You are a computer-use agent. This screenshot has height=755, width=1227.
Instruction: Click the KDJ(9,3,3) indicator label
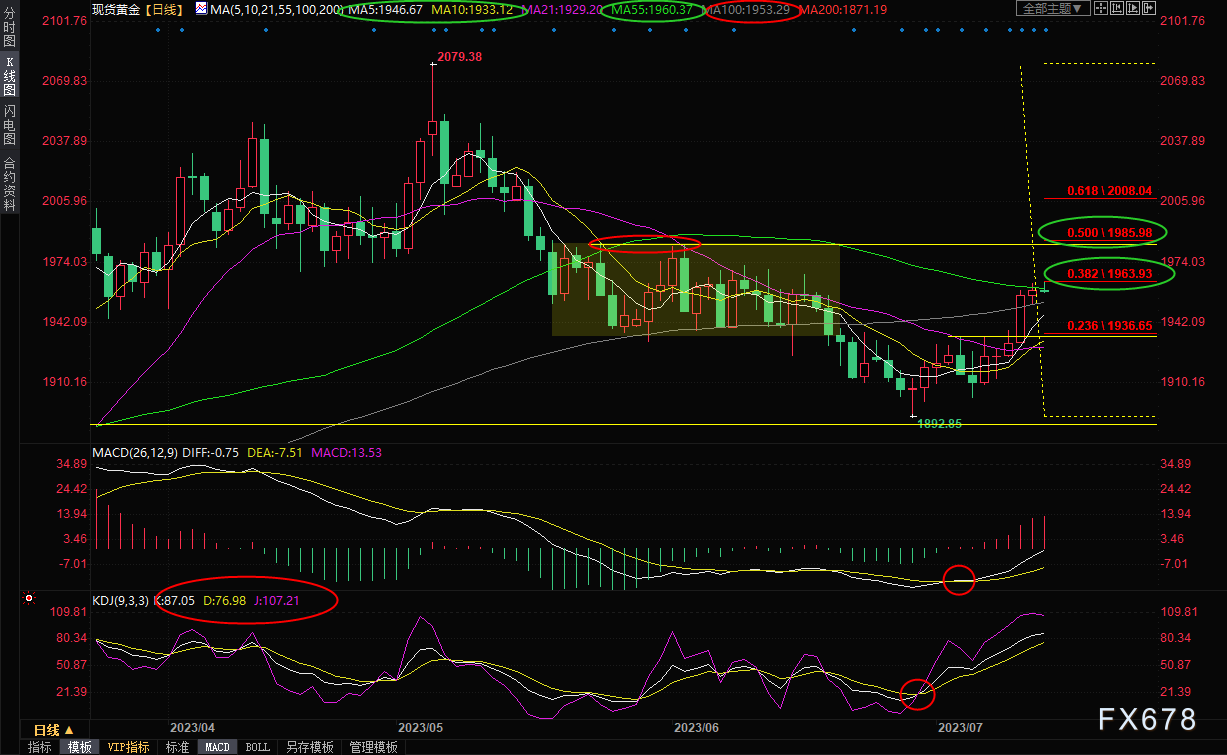pyautogui.click(x=120, y=600)
